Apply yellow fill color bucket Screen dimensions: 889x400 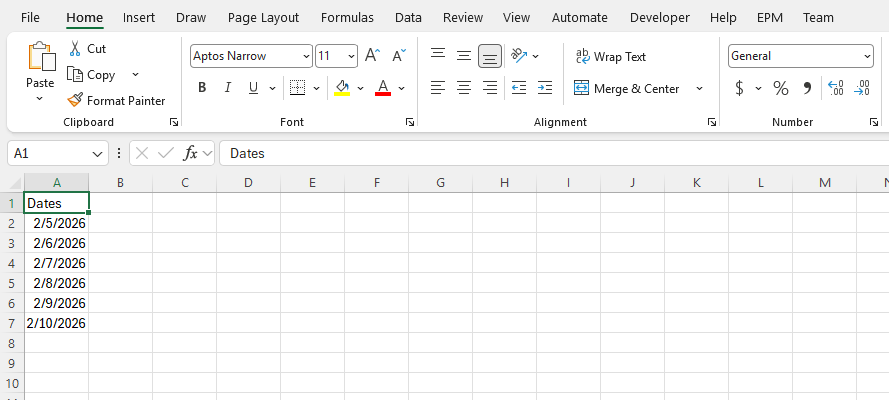pyautogui.click(x=342, y=87)
